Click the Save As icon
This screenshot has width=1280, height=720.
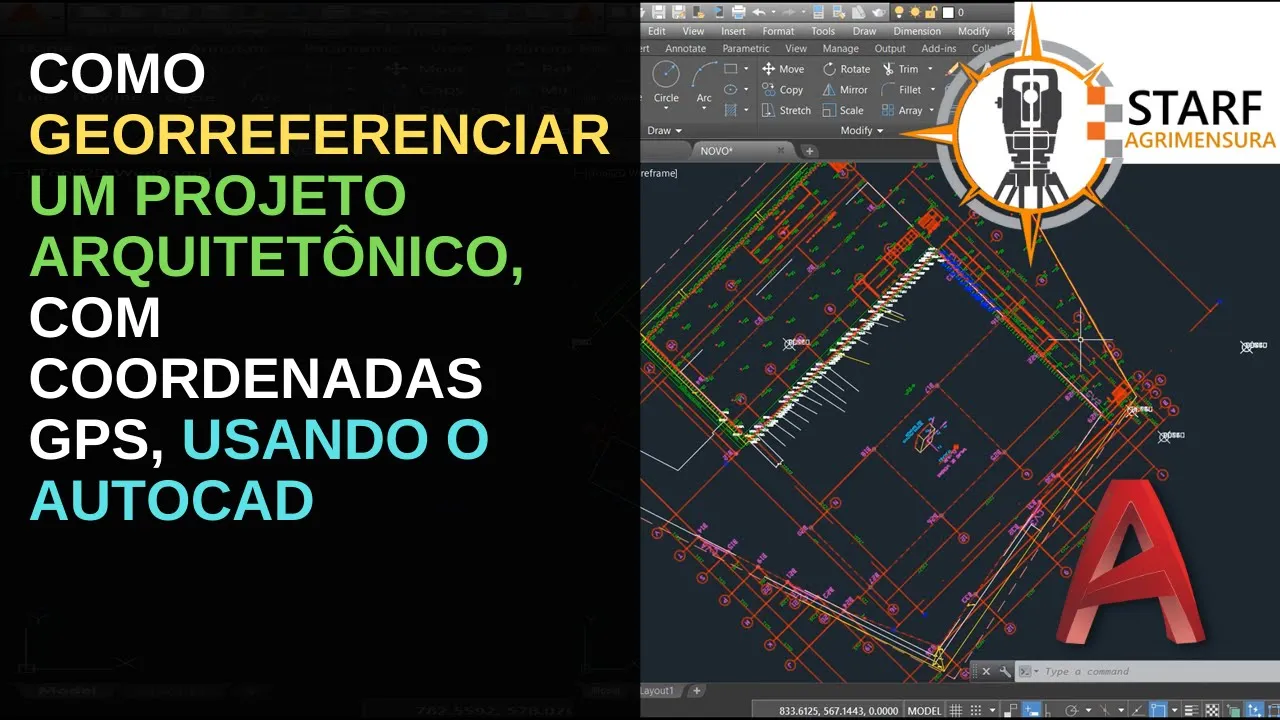678,12
